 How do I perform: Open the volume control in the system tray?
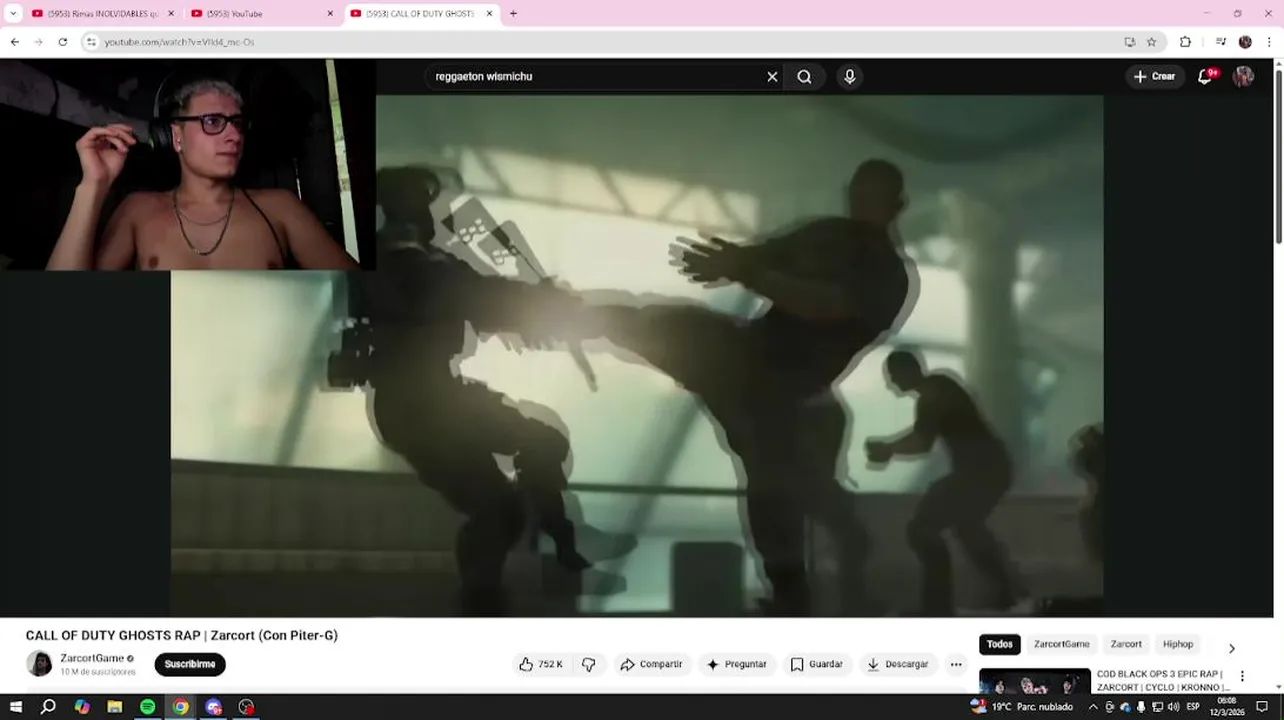(1173, 707)
